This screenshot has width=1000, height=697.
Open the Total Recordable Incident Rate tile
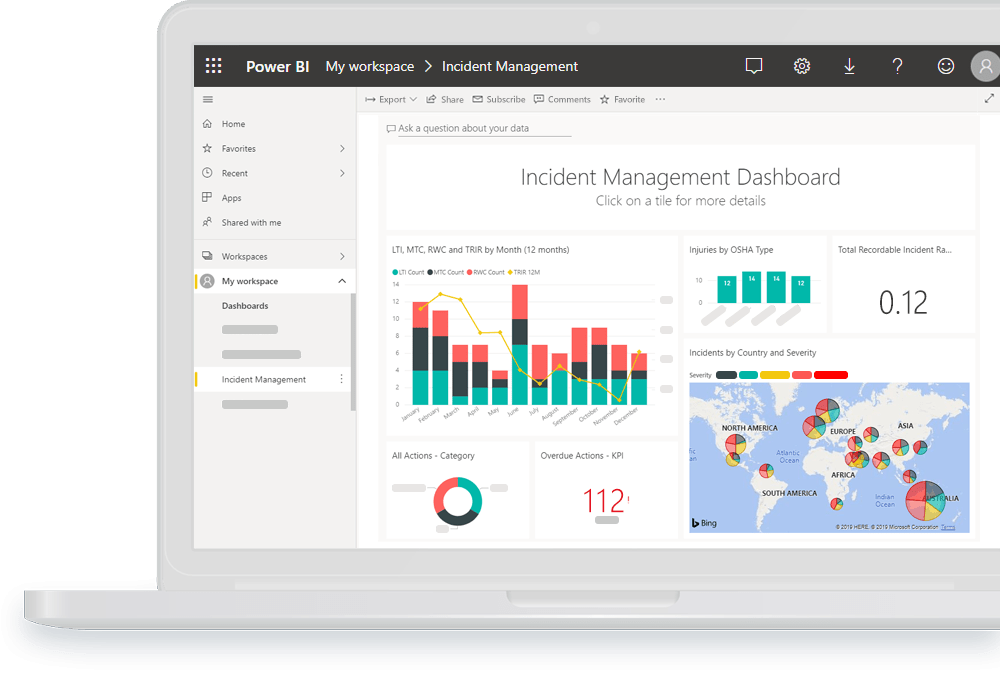pyautogui.click(x=904, y=284)
